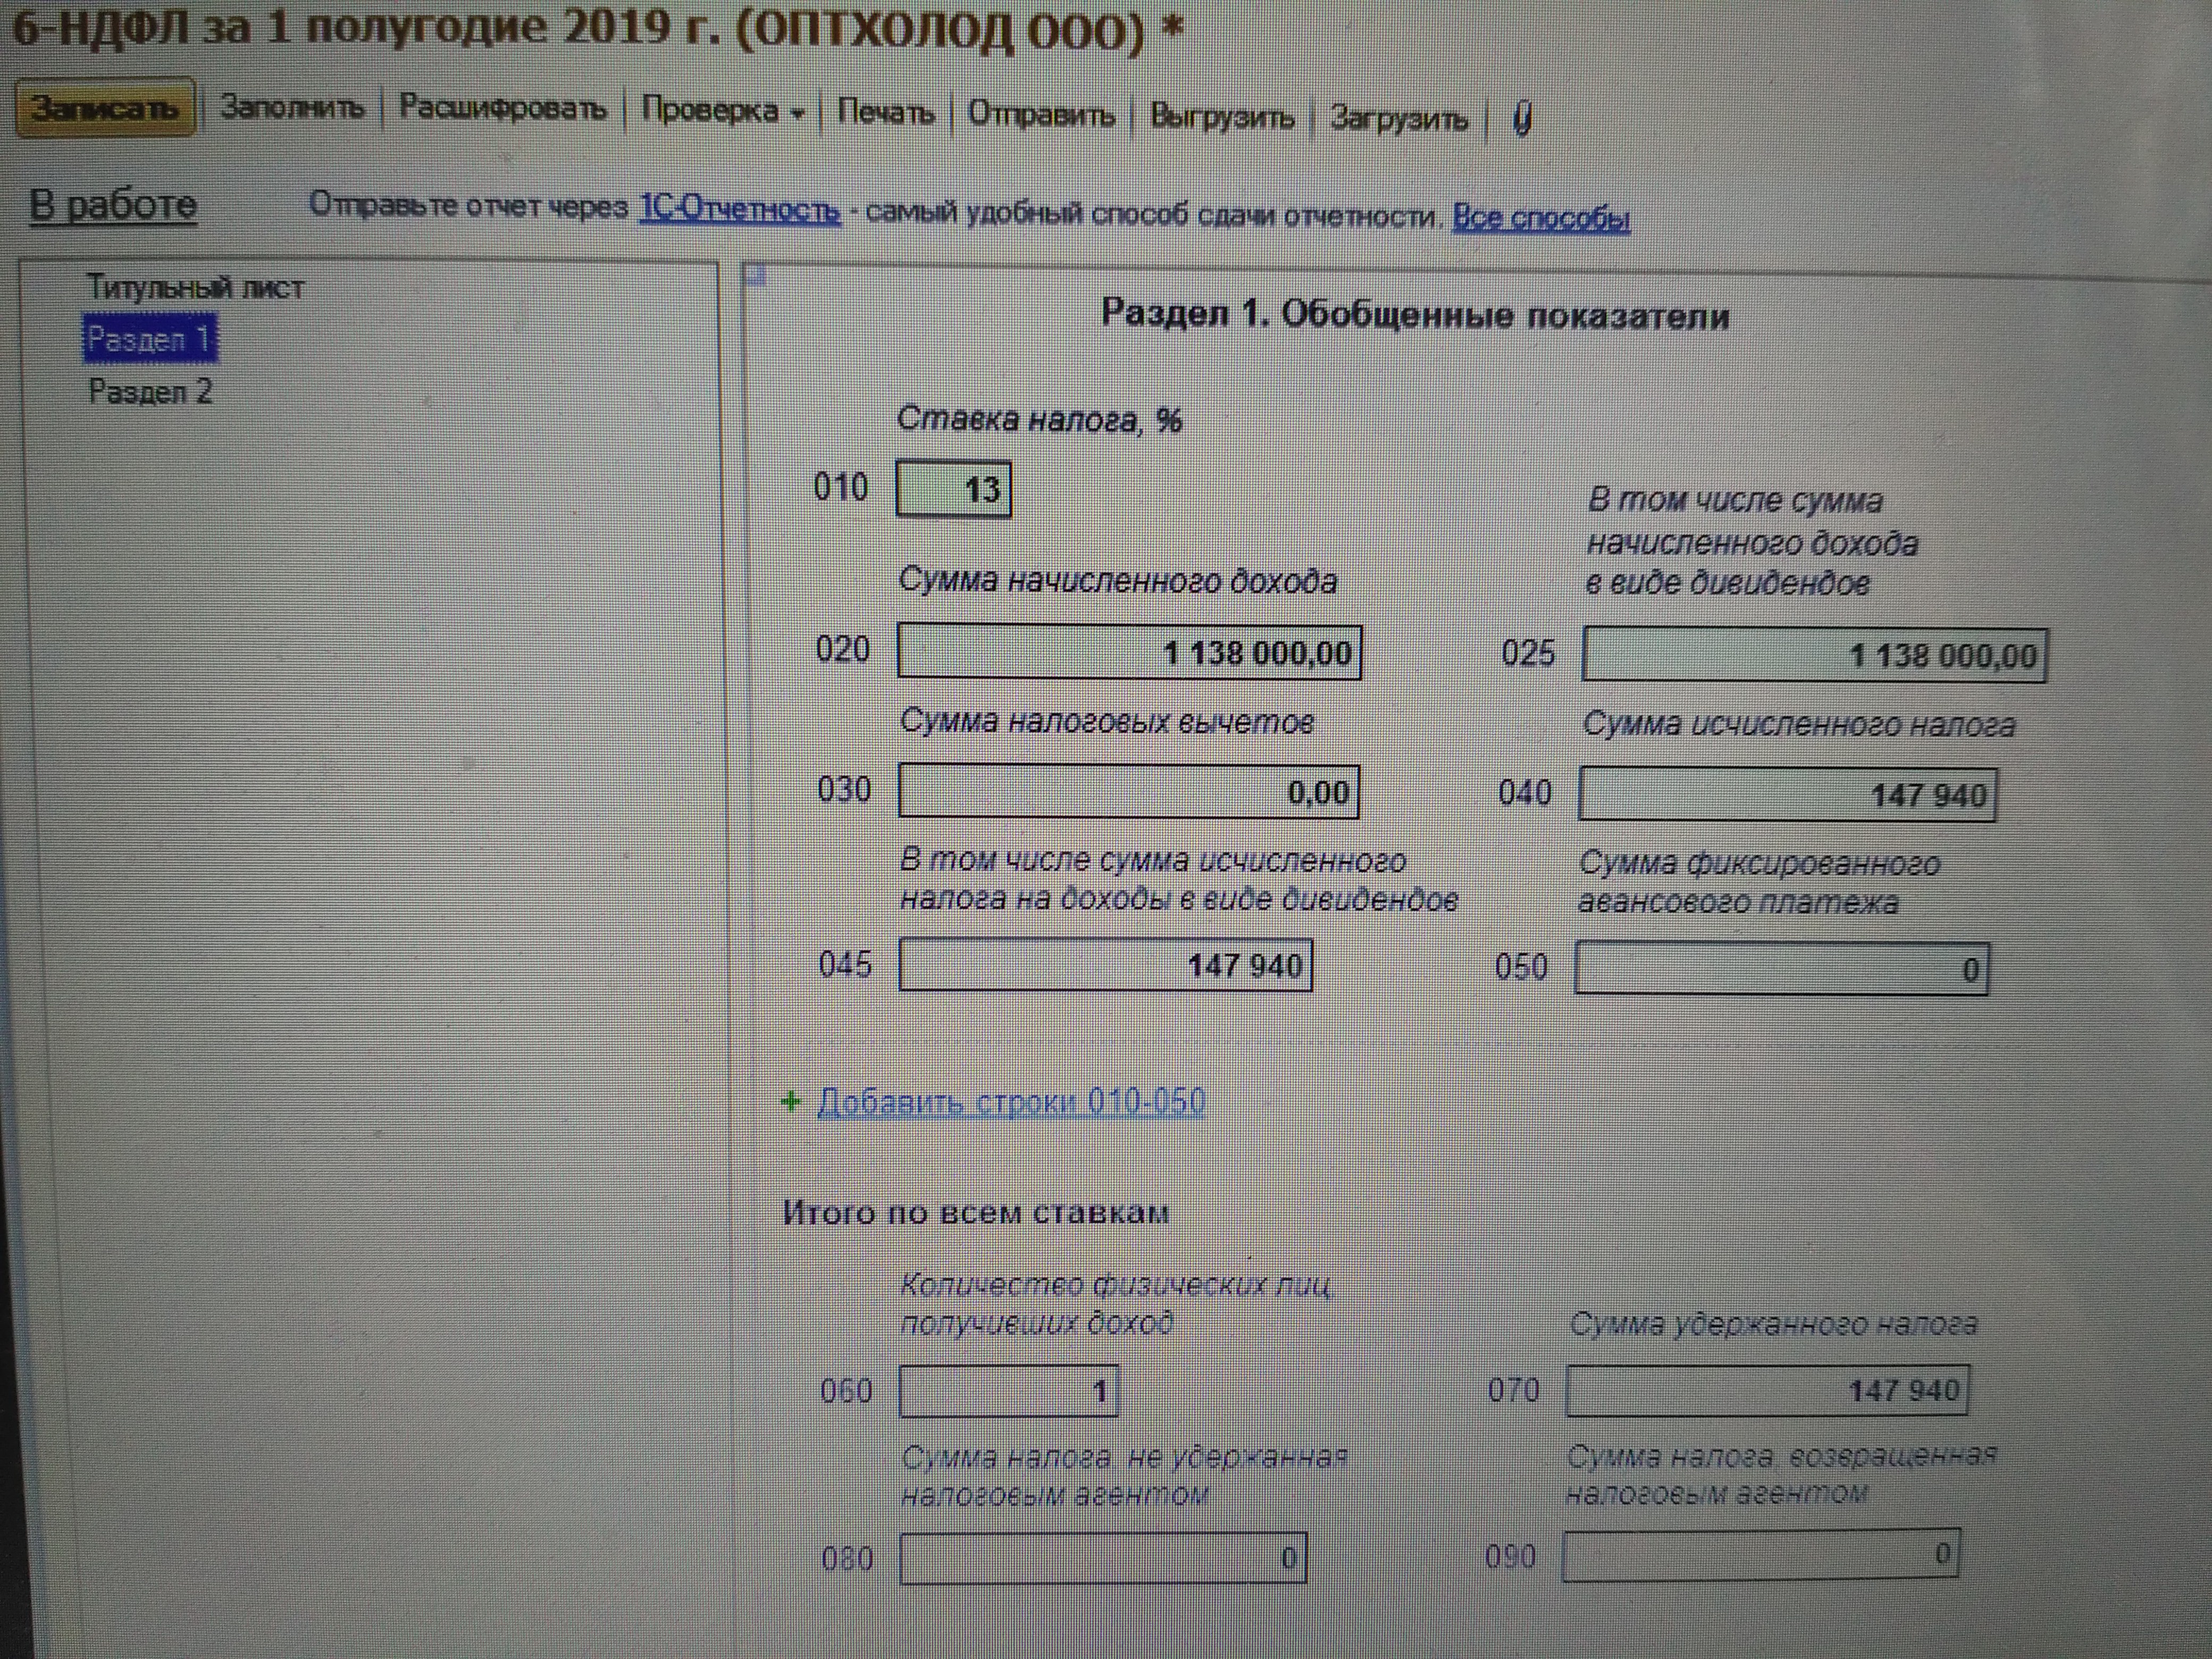
Task: Open the Титульный лист section
Action: [x=195, y=288]
